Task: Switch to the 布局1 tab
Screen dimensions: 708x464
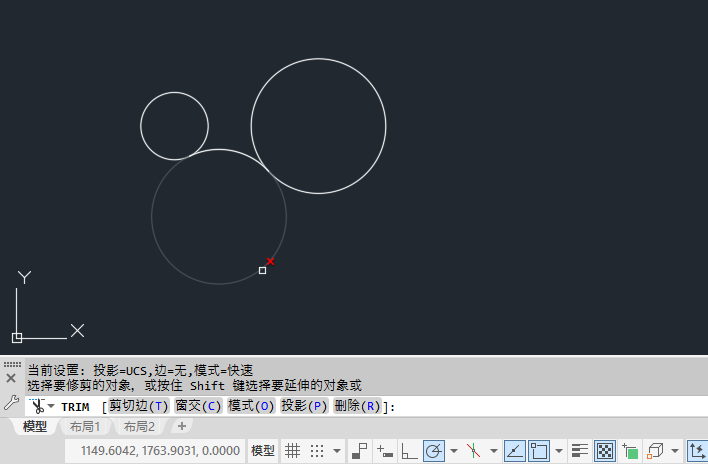Action: 84,427
